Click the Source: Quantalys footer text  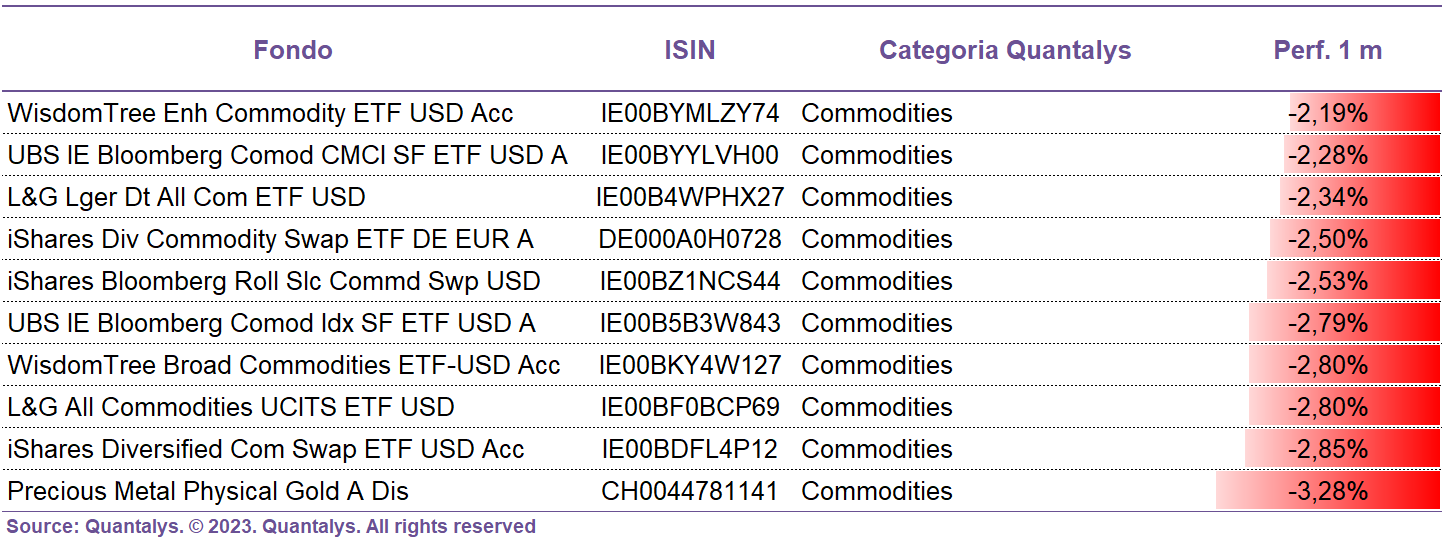tap(271, 526)
